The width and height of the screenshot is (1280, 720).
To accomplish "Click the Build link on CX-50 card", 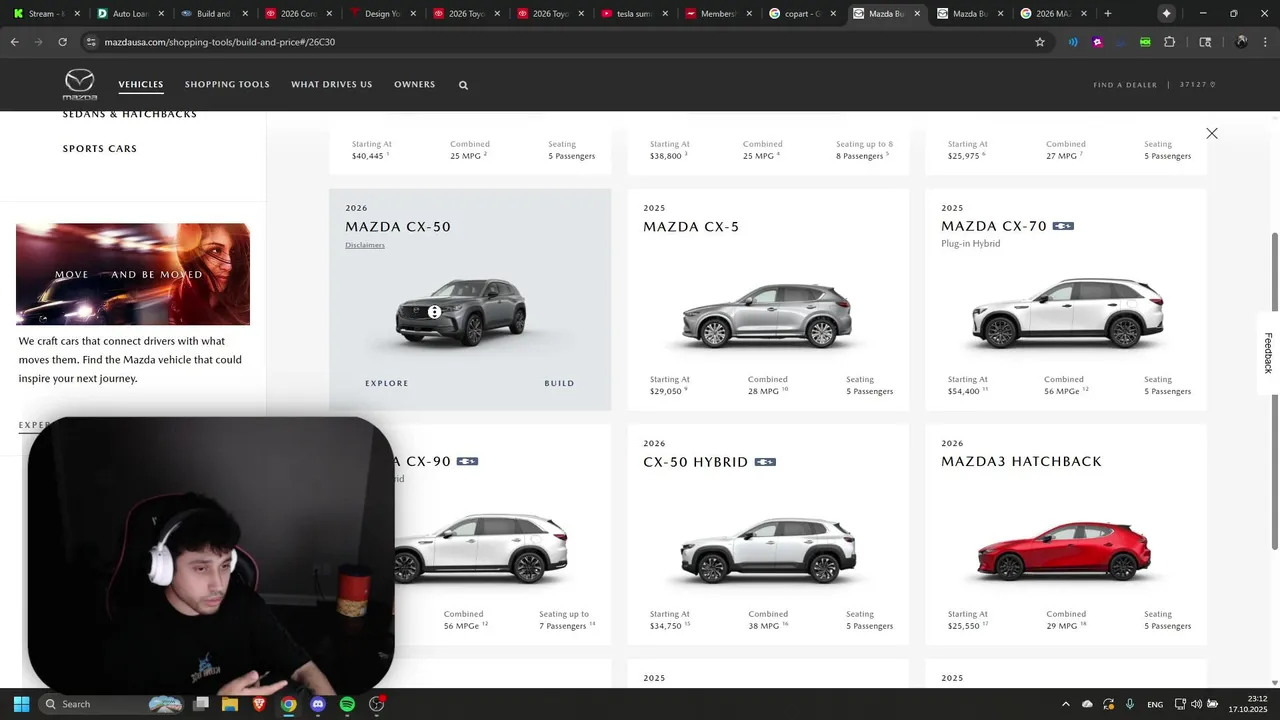I will (559, 383).
